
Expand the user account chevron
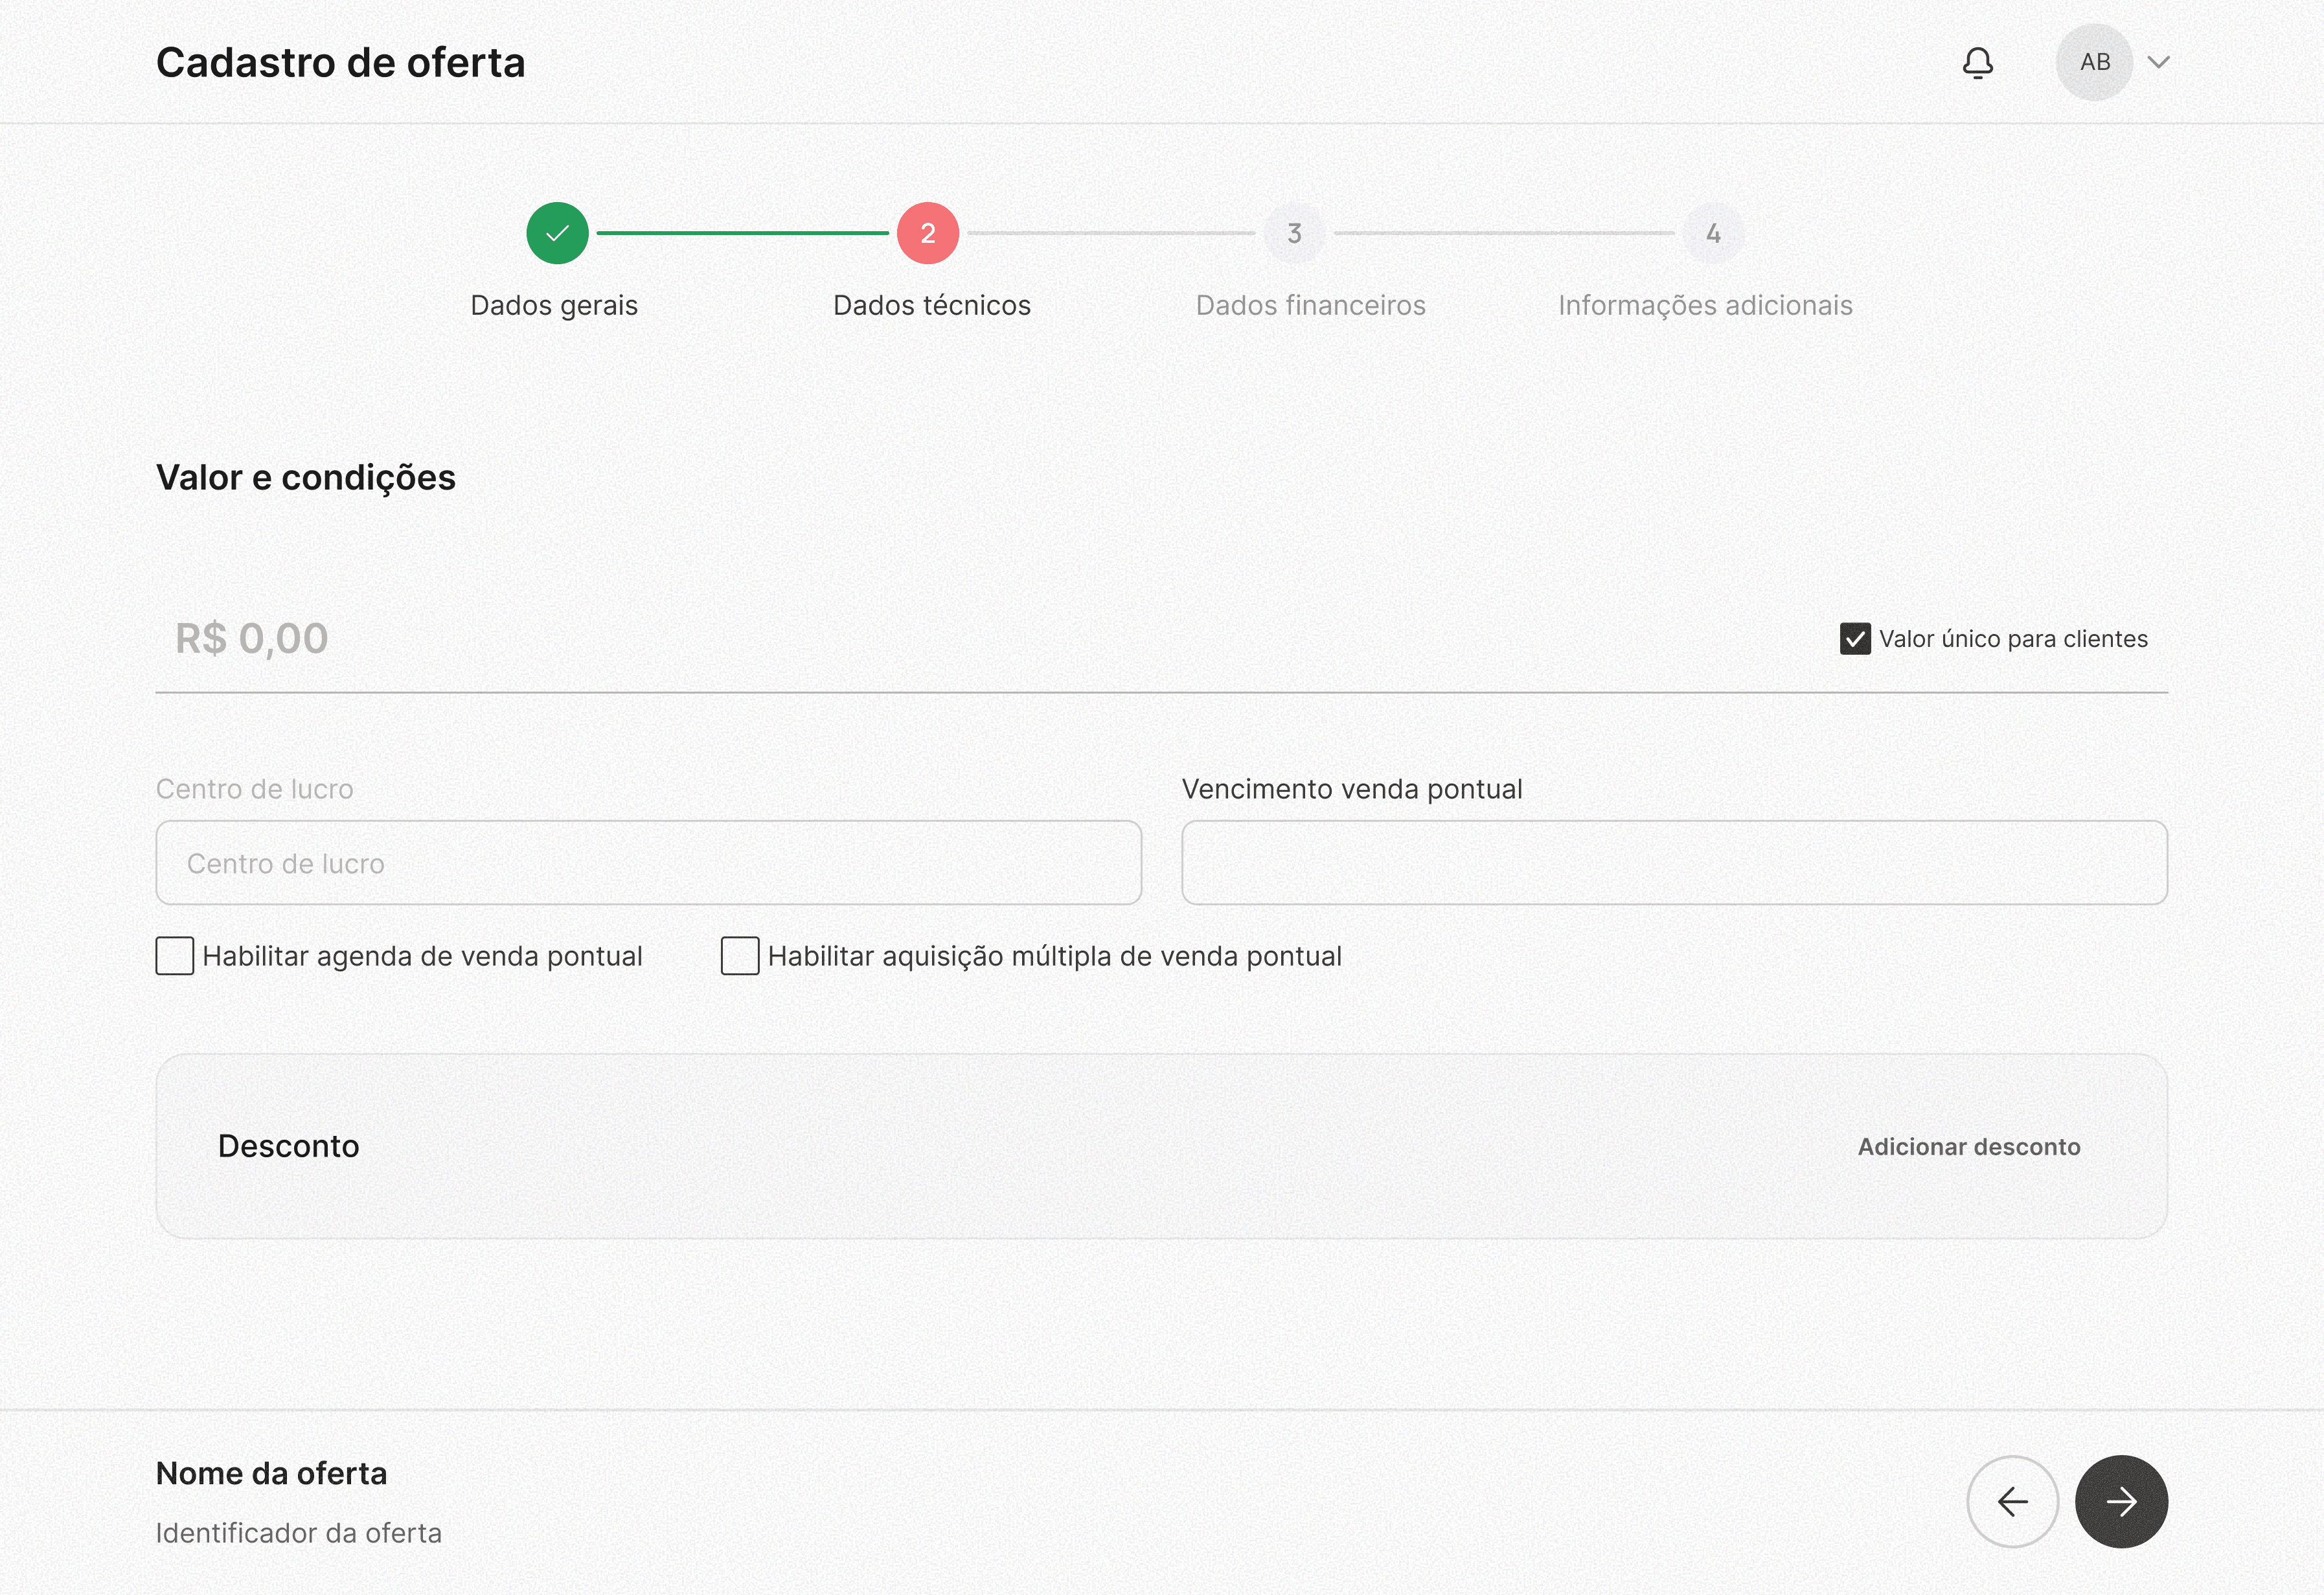tap(2159, 63)
